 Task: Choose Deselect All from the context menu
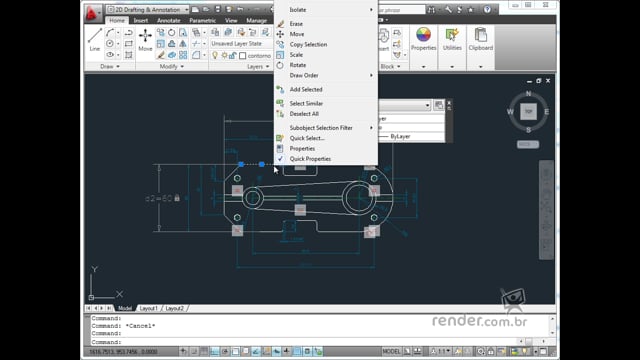coord(325,114)
